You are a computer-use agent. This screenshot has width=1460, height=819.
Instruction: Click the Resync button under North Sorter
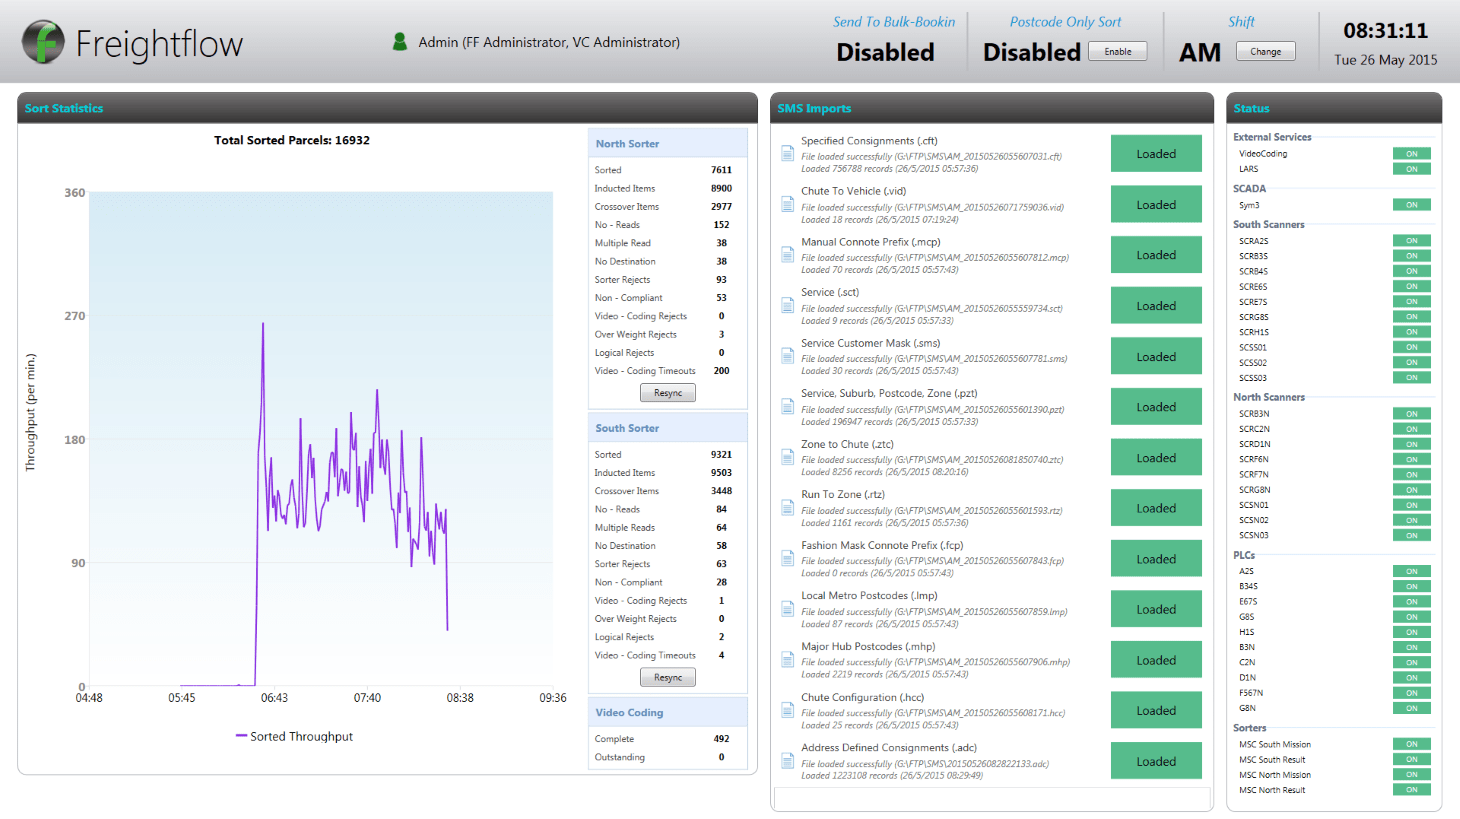[667, 392]
